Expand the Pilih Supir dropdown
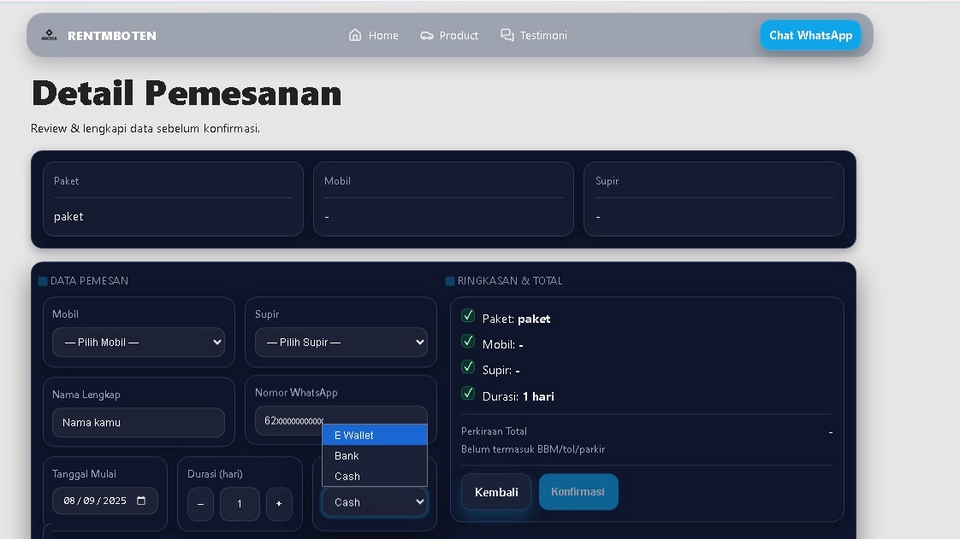This screenshot has width=960, height=539. (341, 342)
